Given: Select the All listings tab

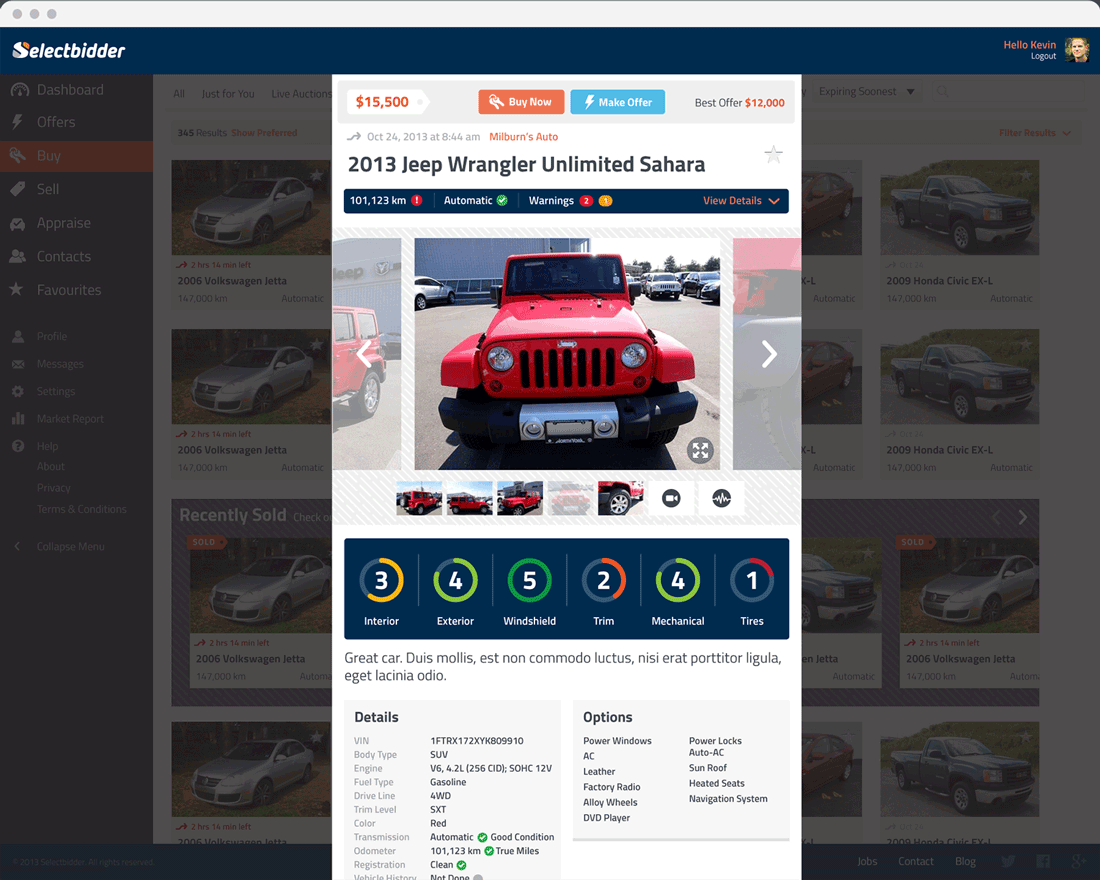Looking at the screenshot, I should [179, 94].
